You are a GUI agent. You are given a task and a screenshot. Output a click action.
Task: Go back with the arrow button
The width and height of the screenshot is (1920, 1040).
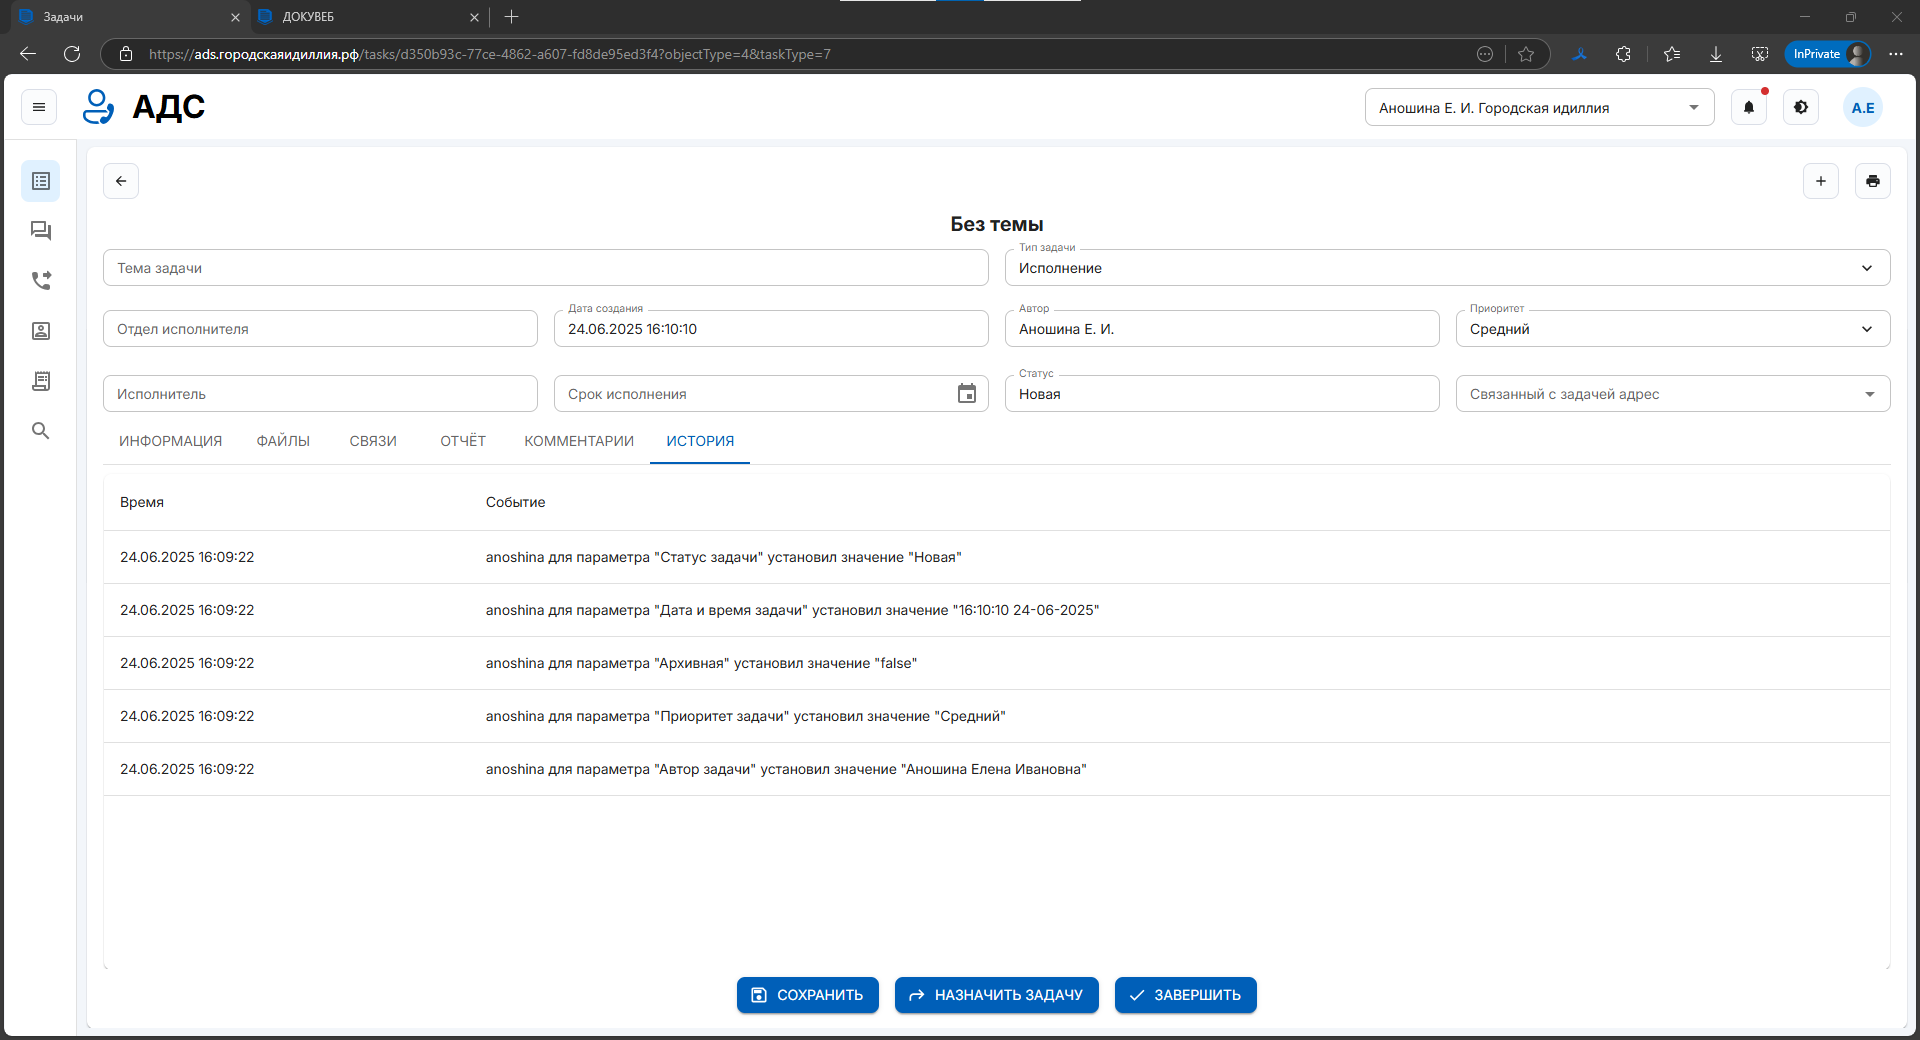tap(121, 181)
